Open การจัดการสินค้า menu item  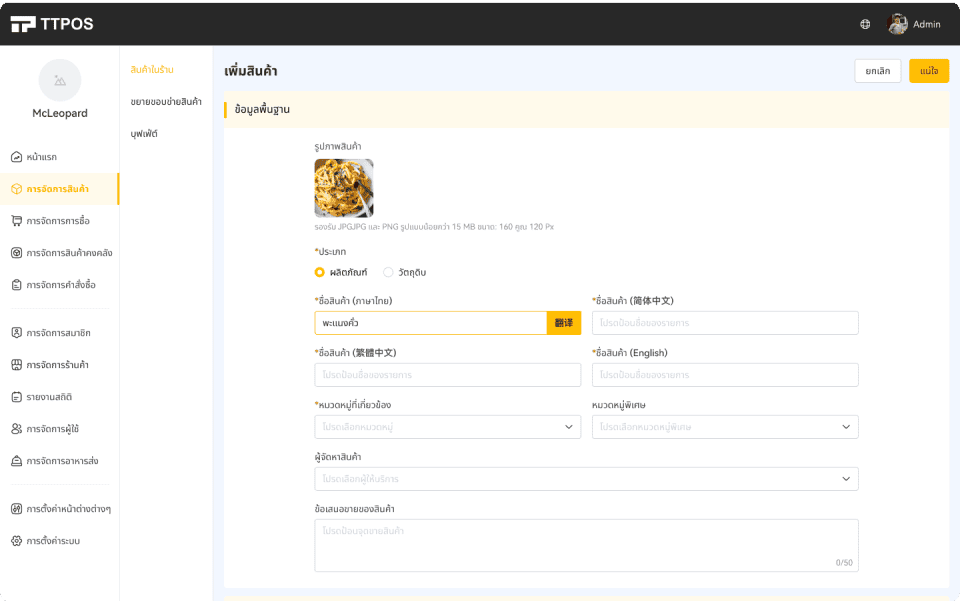[x=59, y=189]
